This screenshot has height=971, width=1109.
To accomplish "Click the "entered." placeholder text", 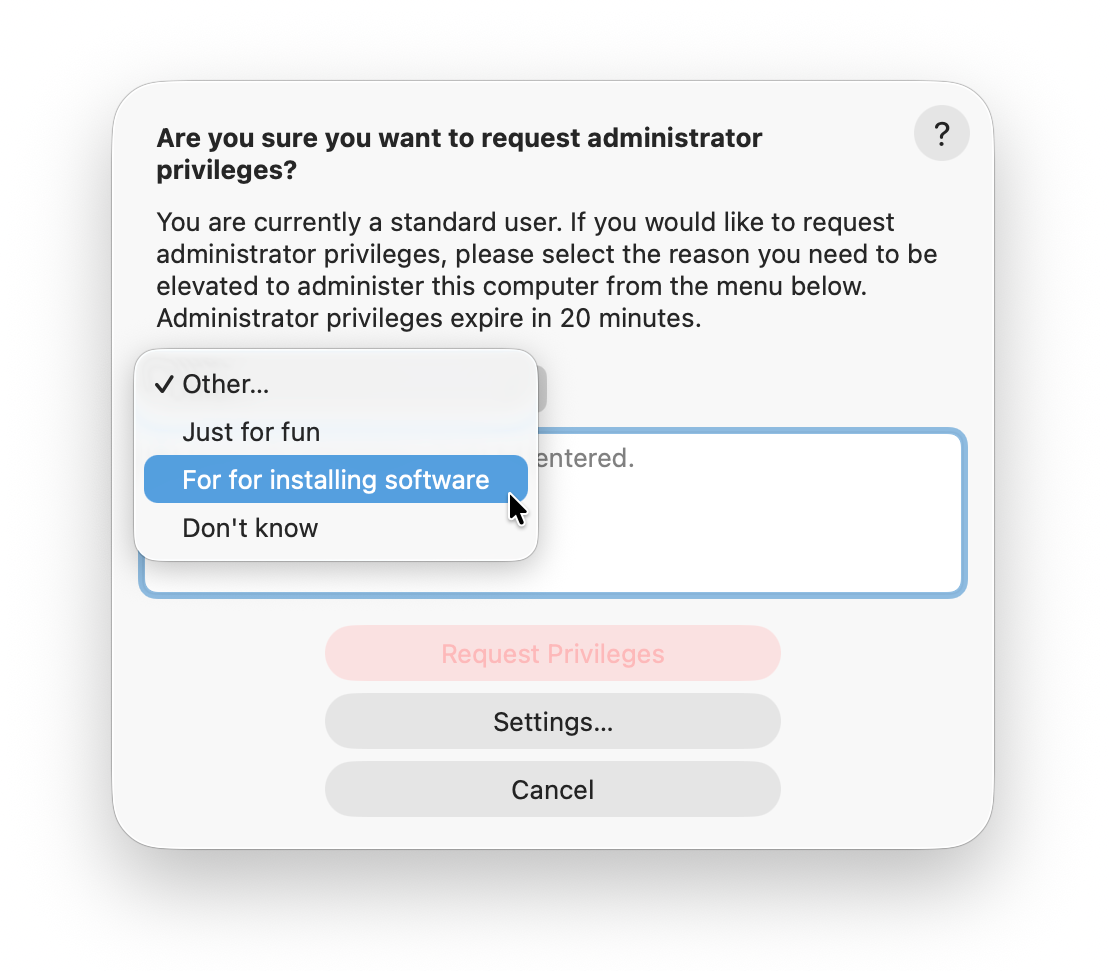I will (584, 460).
